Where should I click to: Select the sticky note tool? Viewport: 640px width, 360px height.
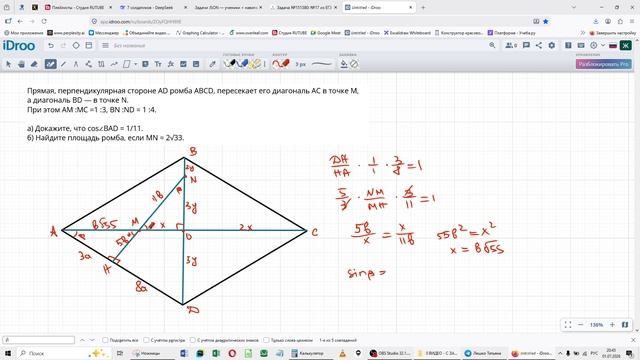tap(145, 64)
